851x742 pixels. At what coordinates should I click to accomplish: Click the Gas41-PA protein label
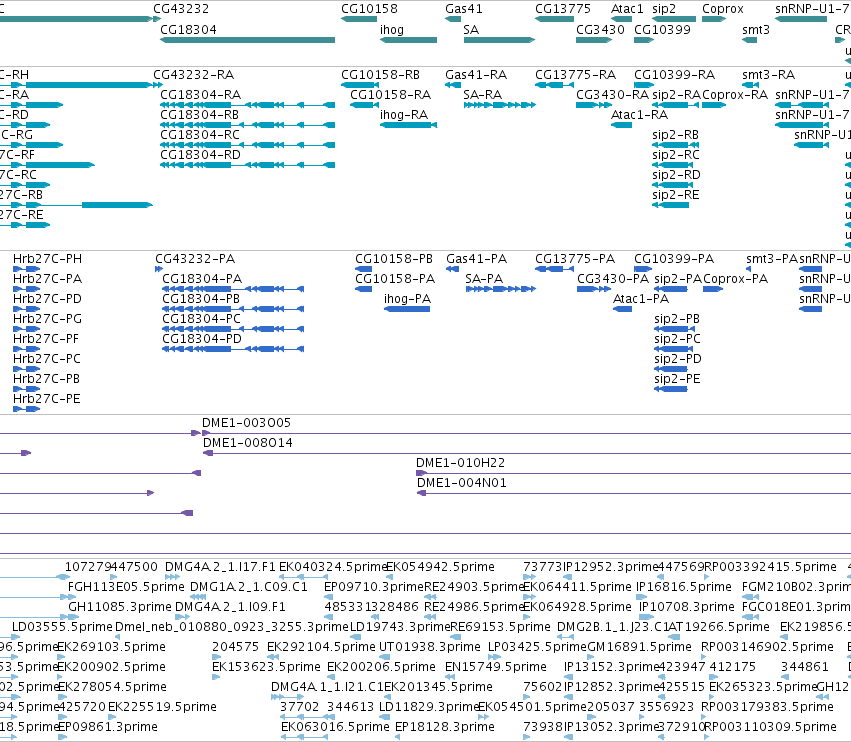[x=477, y=259]
